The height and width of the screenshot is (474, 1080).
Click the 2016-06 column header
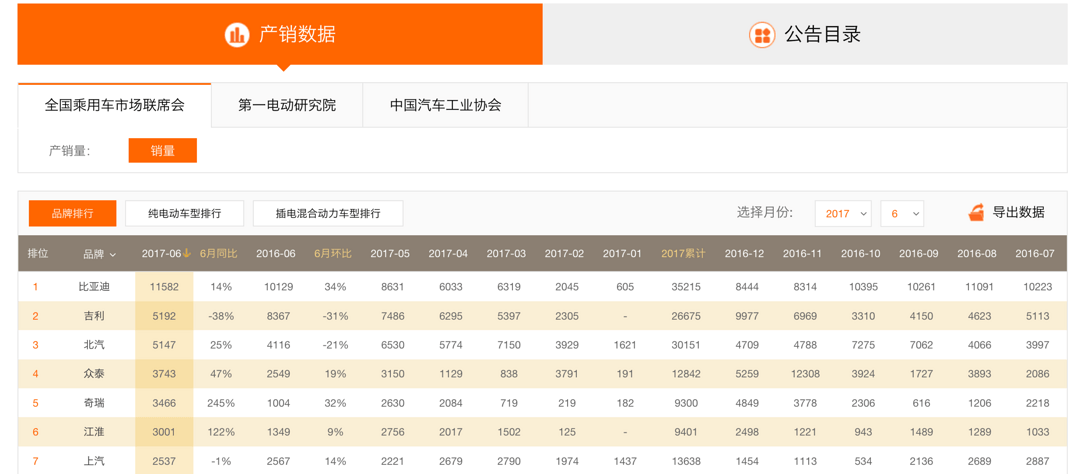click(276, 254)
